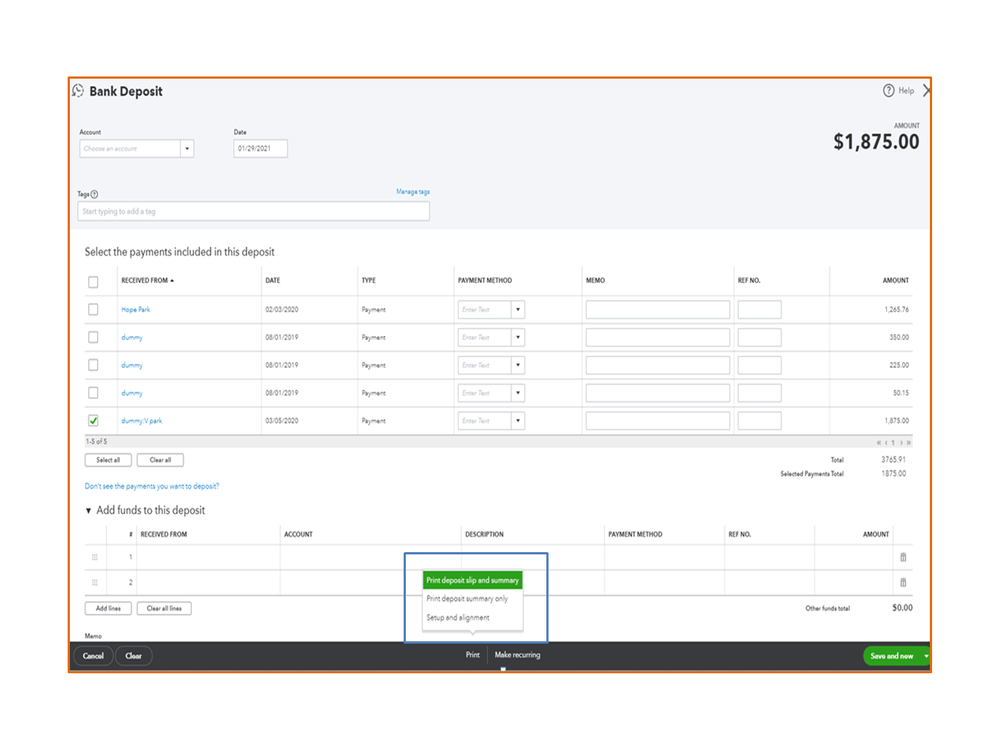The image size is (999, 749).
Task: Click the Help question mark icon
Action: pyautogui.click(x=888, y=90)
